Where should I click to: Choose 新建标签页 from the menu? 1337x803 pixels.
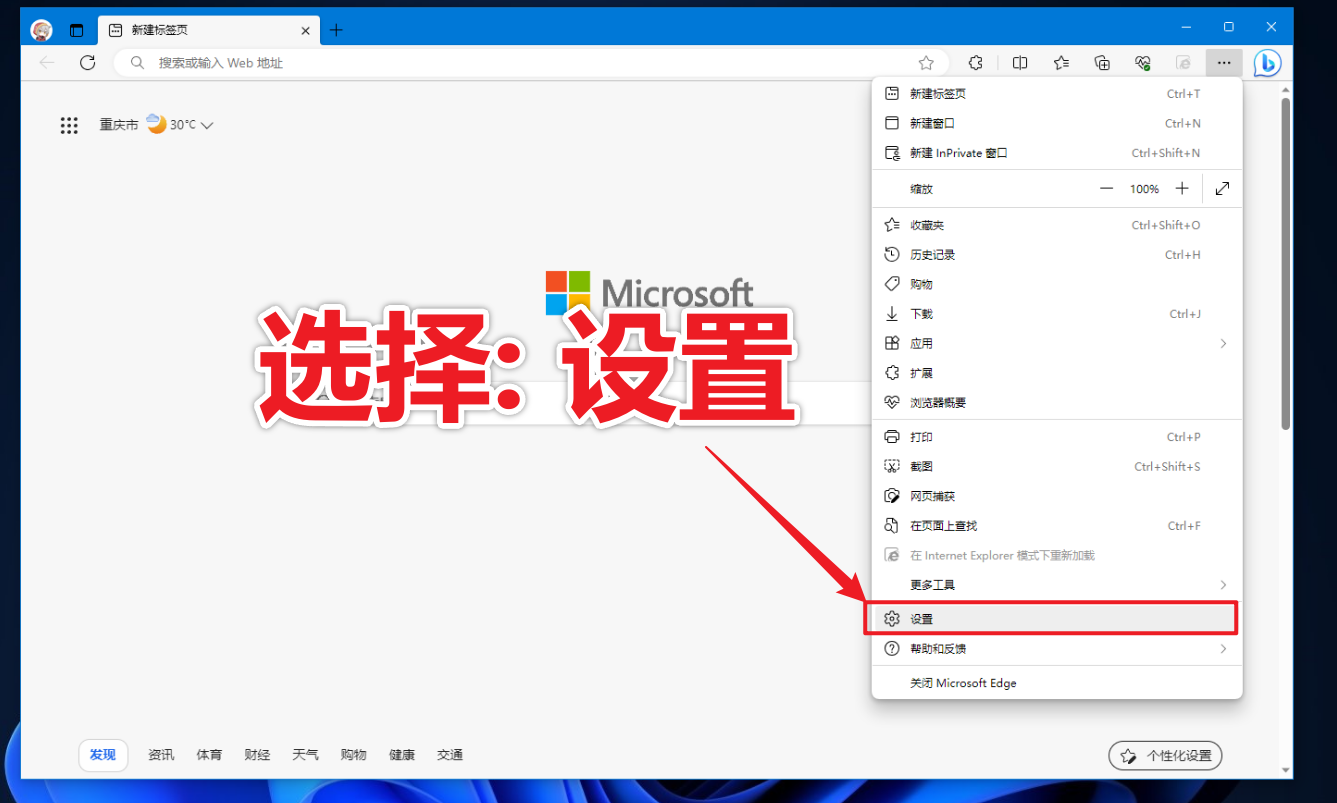(x=1057, y=94)
